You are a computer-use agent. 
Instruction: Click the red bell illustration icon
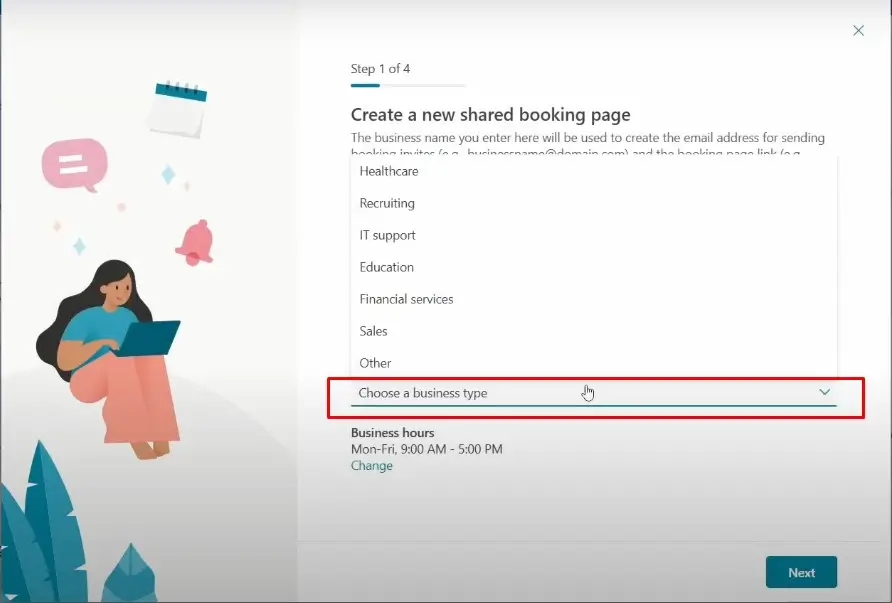point(193,242)
